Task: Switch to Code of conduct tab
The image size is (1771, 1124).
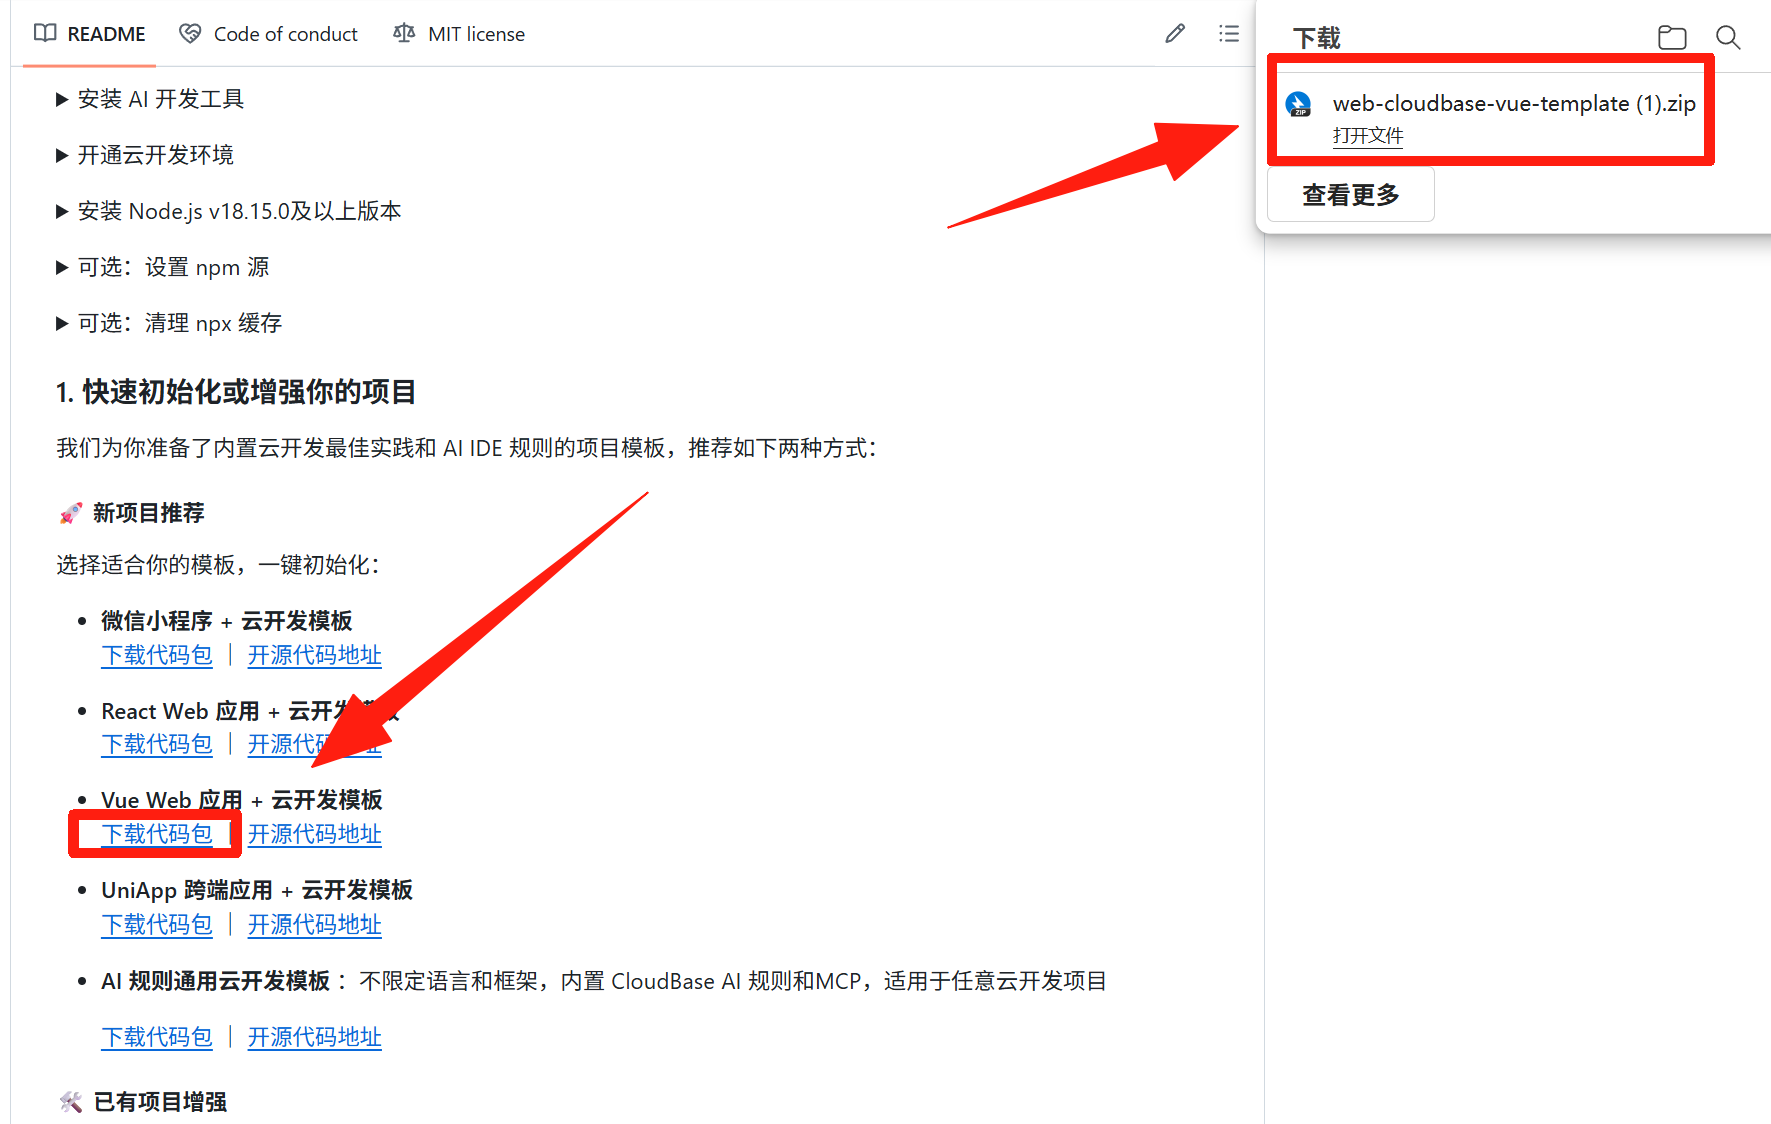Action: (x=268, y=34)
